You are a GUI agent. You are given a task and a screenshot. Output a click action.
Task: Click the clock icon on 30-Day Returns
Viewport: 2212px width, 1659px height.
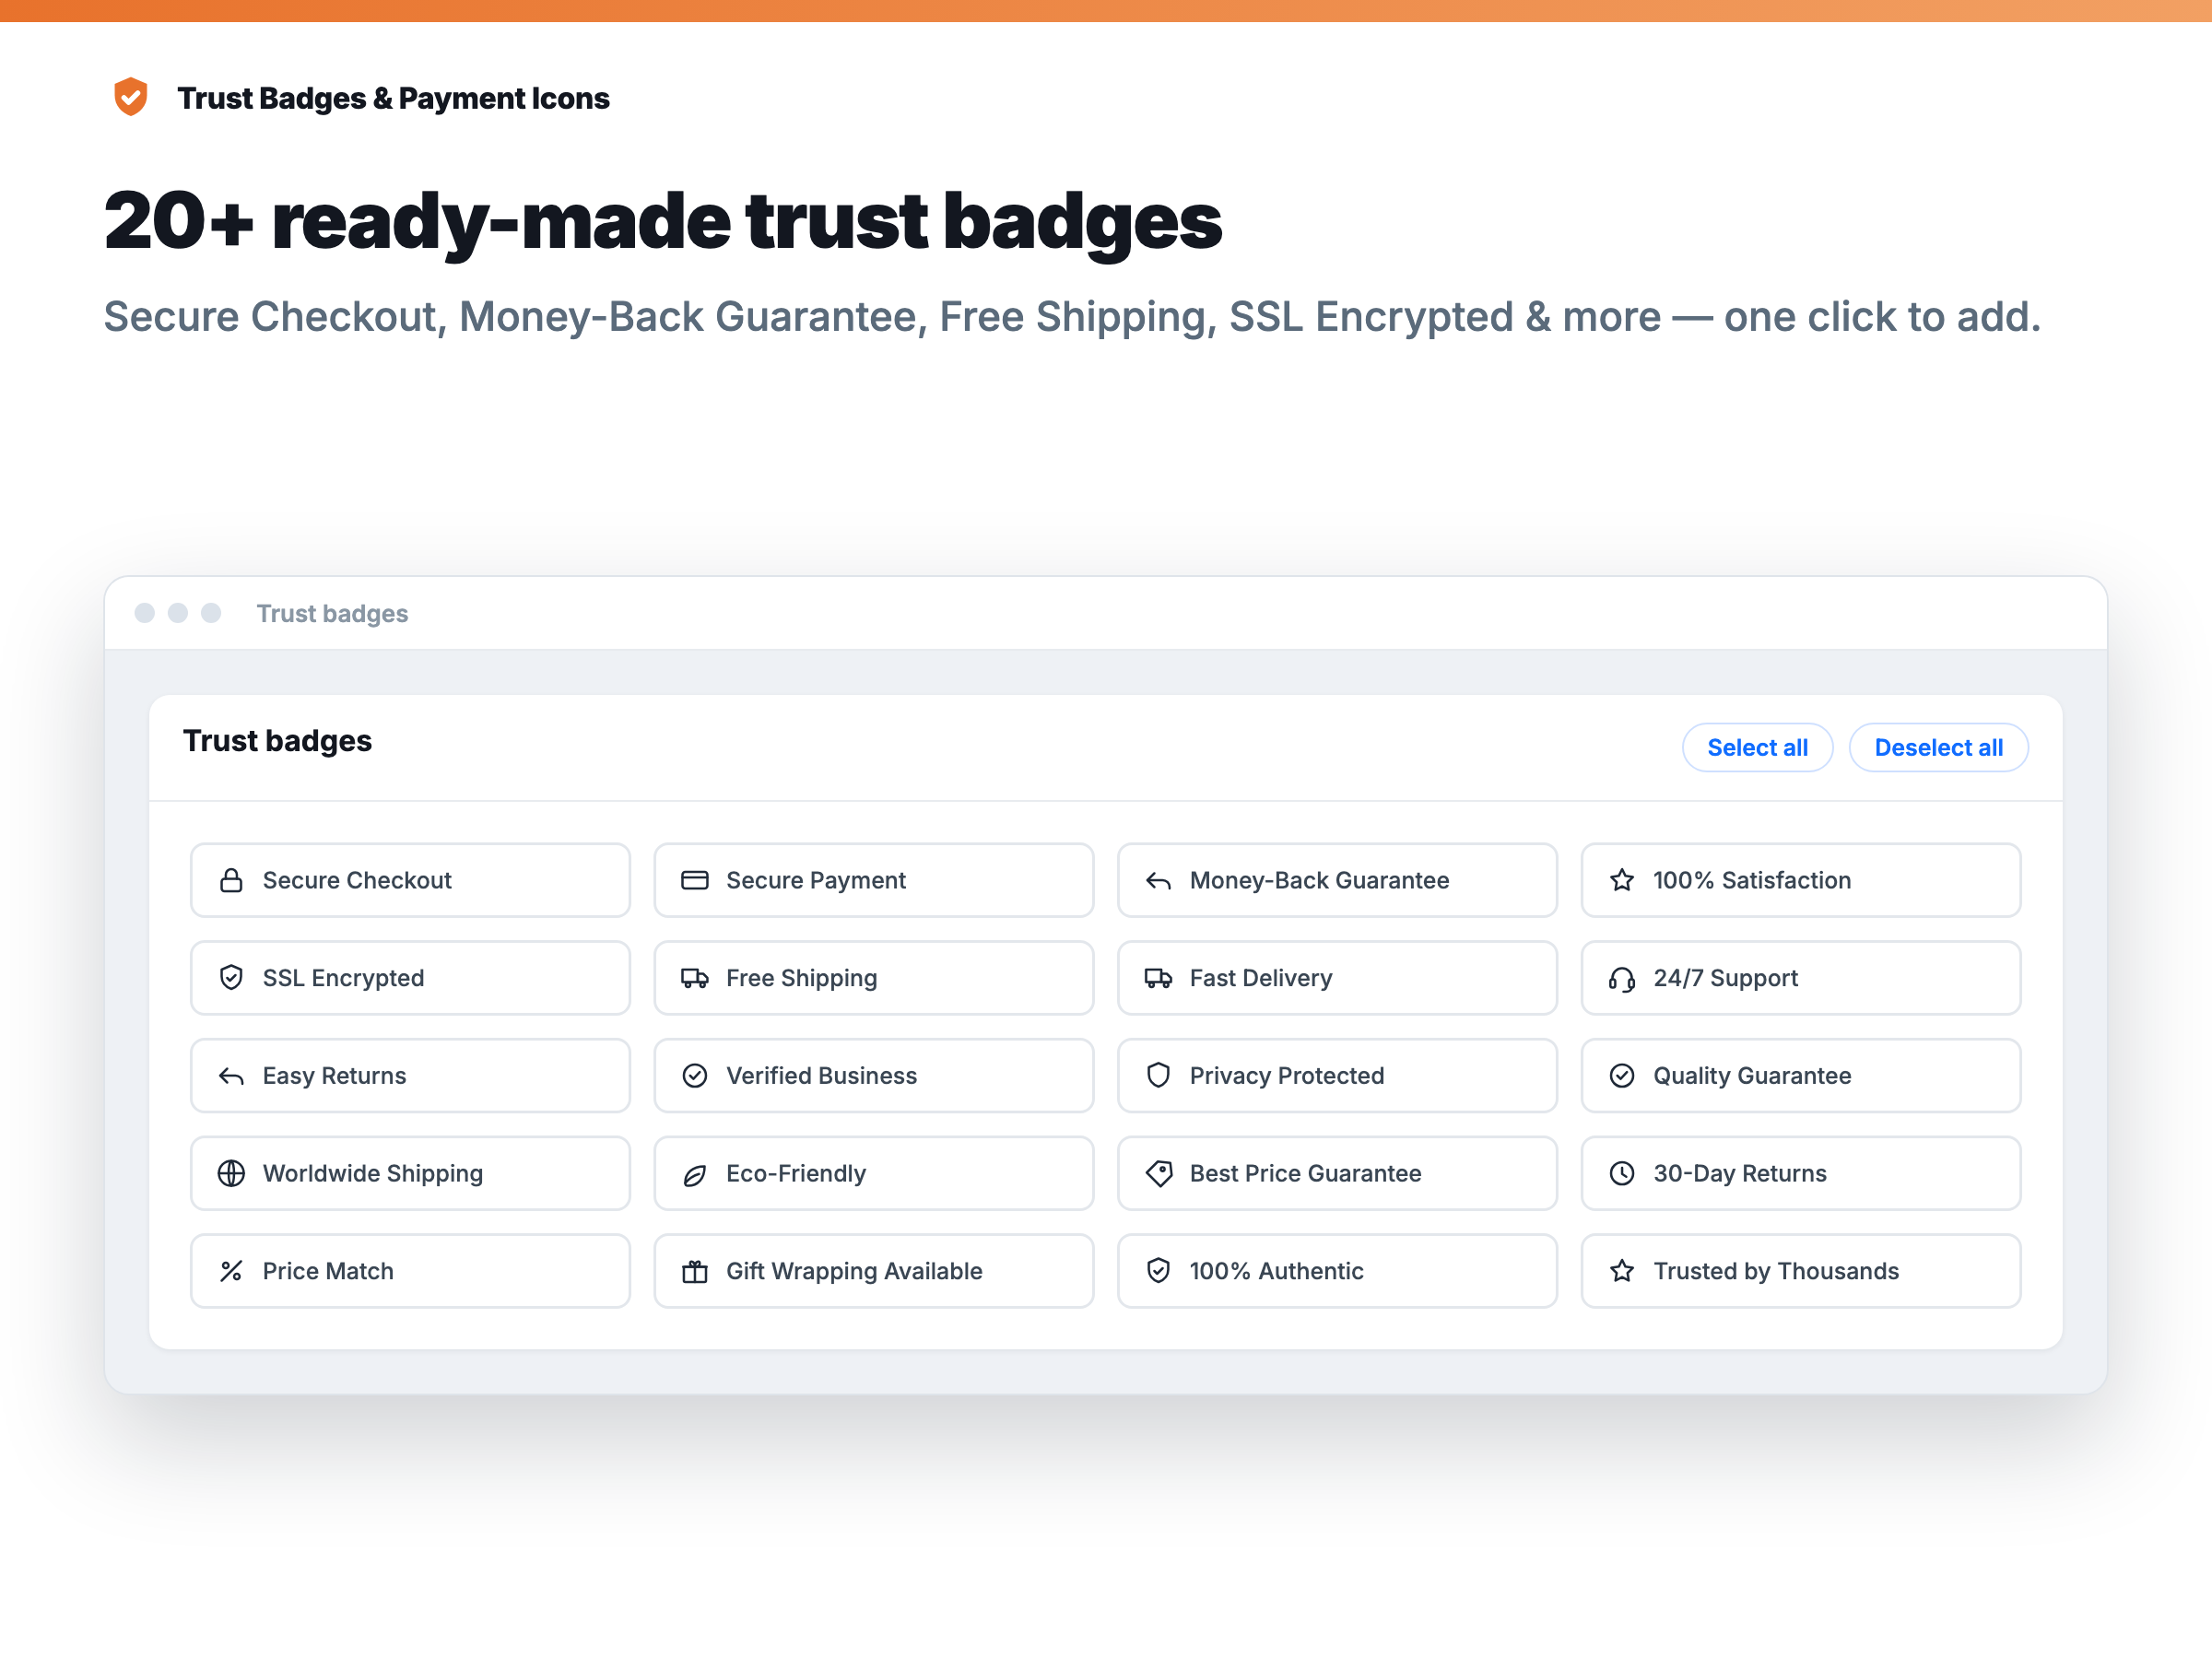point(1622,1173)
